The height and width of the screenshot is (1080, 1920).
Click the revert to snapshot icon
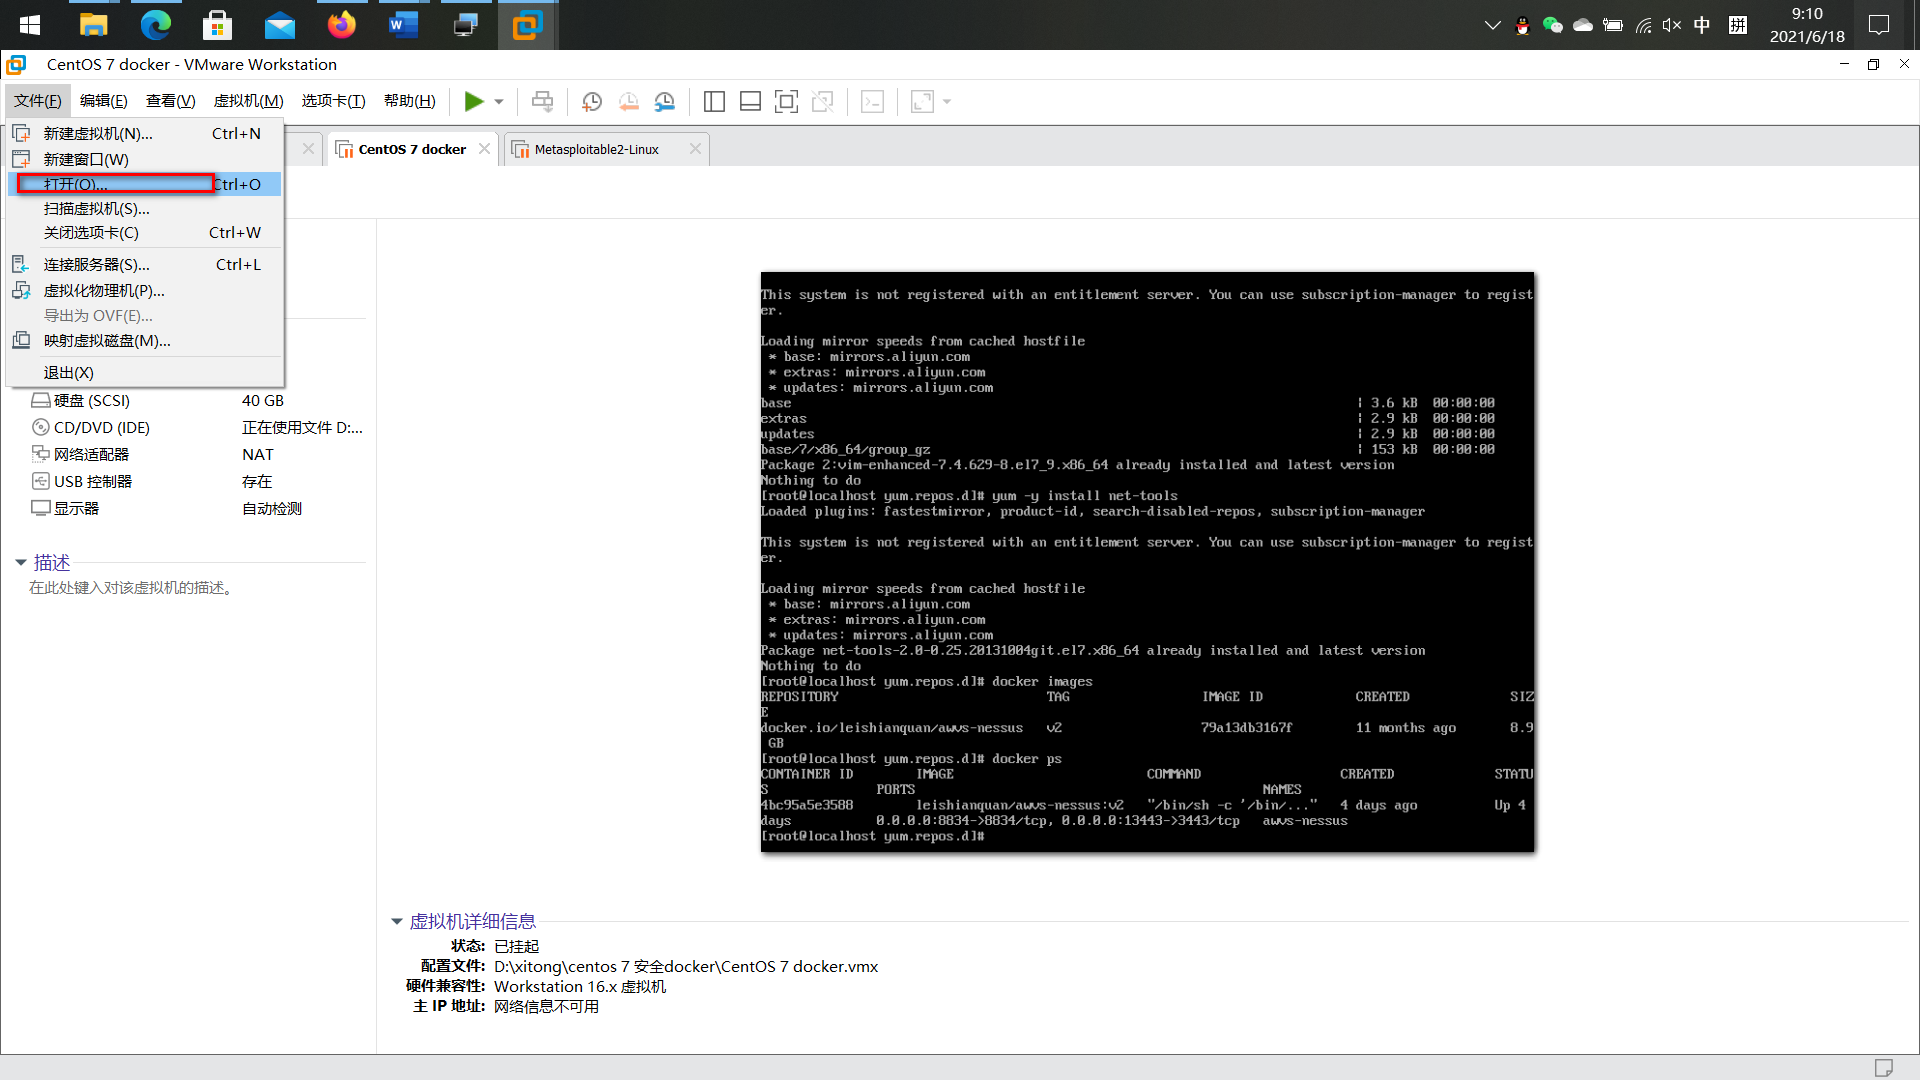pos(628,101)
